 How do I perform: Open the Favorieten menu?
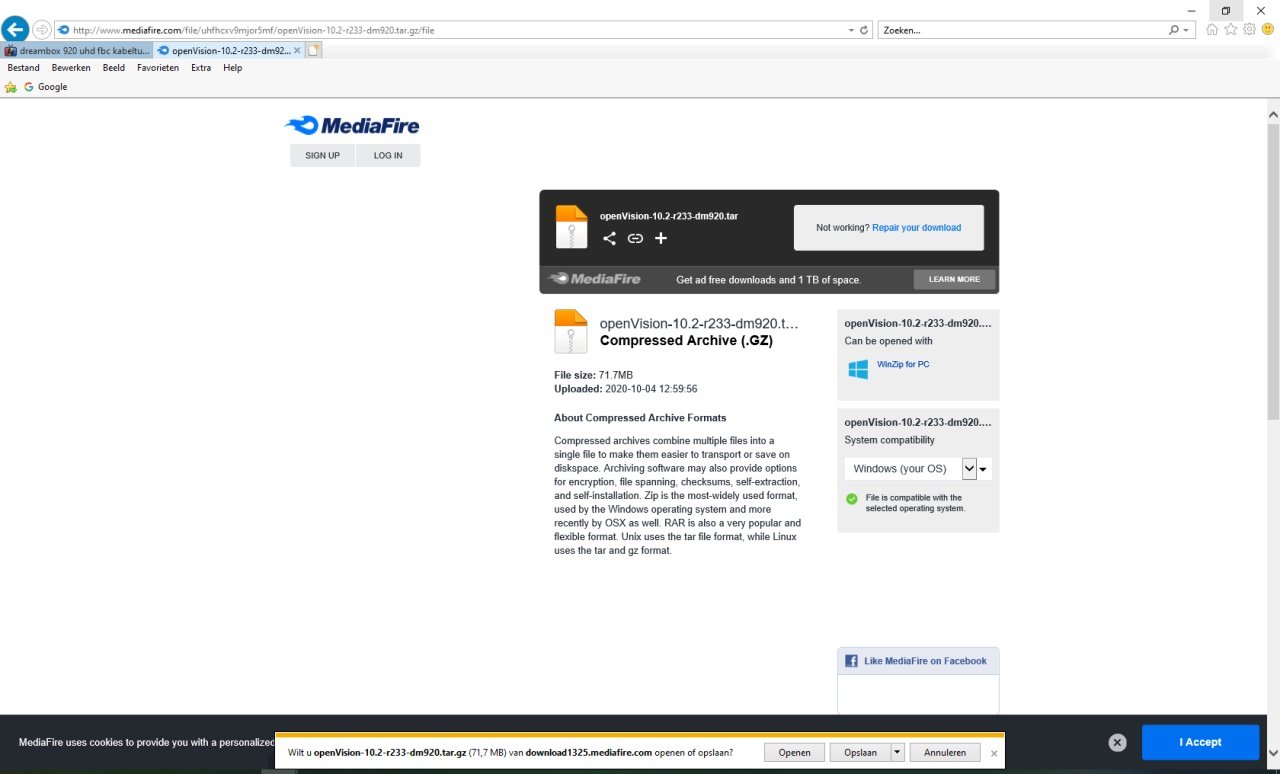(x=158, y=68)
